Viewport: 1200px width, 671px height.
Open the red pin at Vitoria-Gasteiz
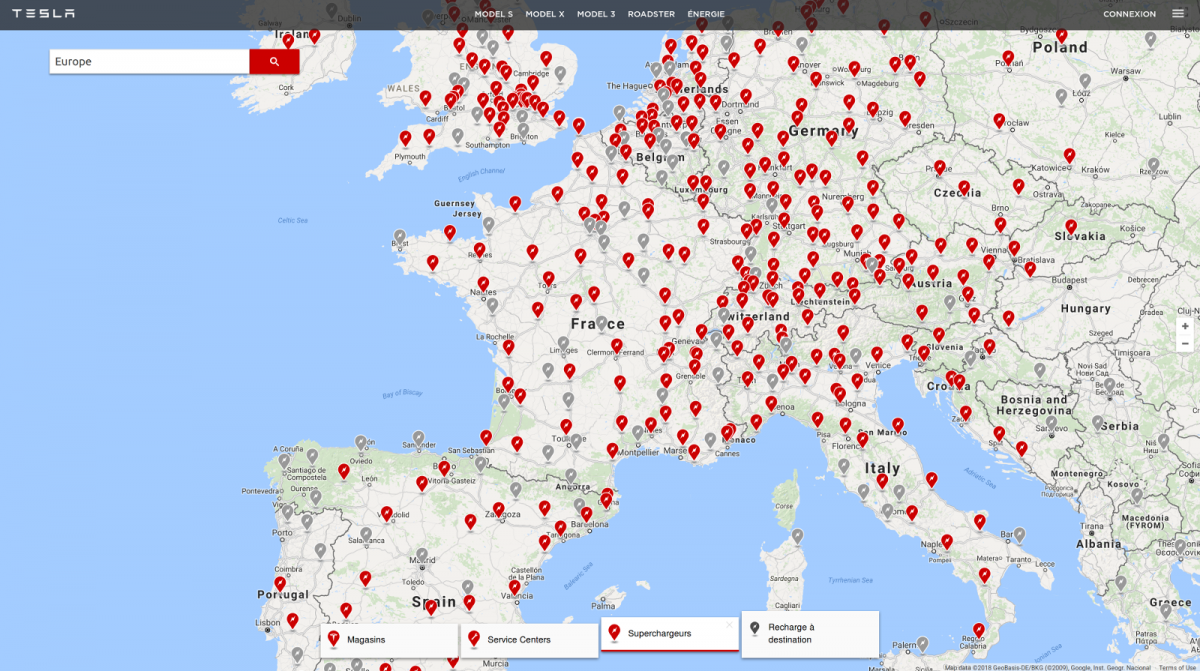tap(444, 468)
